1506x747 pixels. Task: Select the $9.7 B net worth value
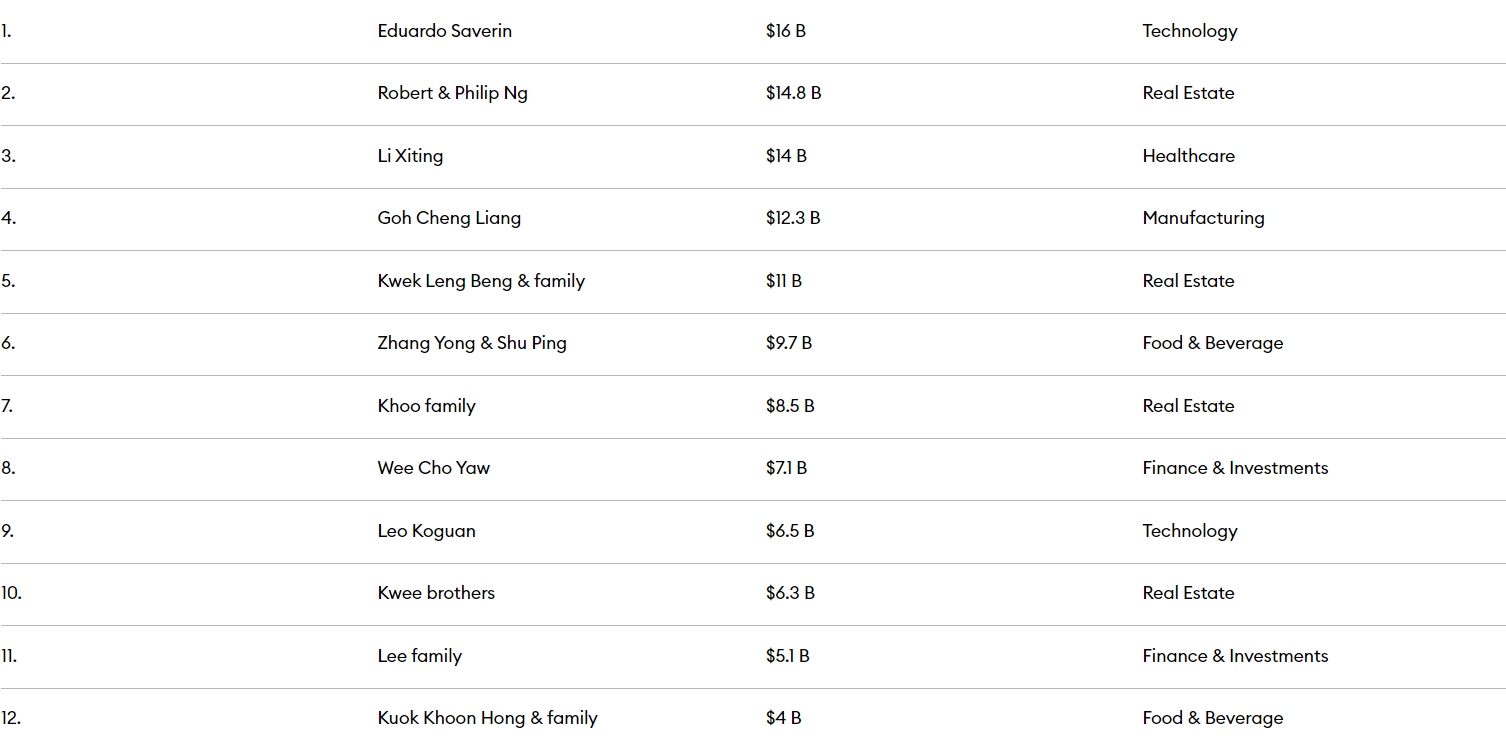click(x=789, y=343)
